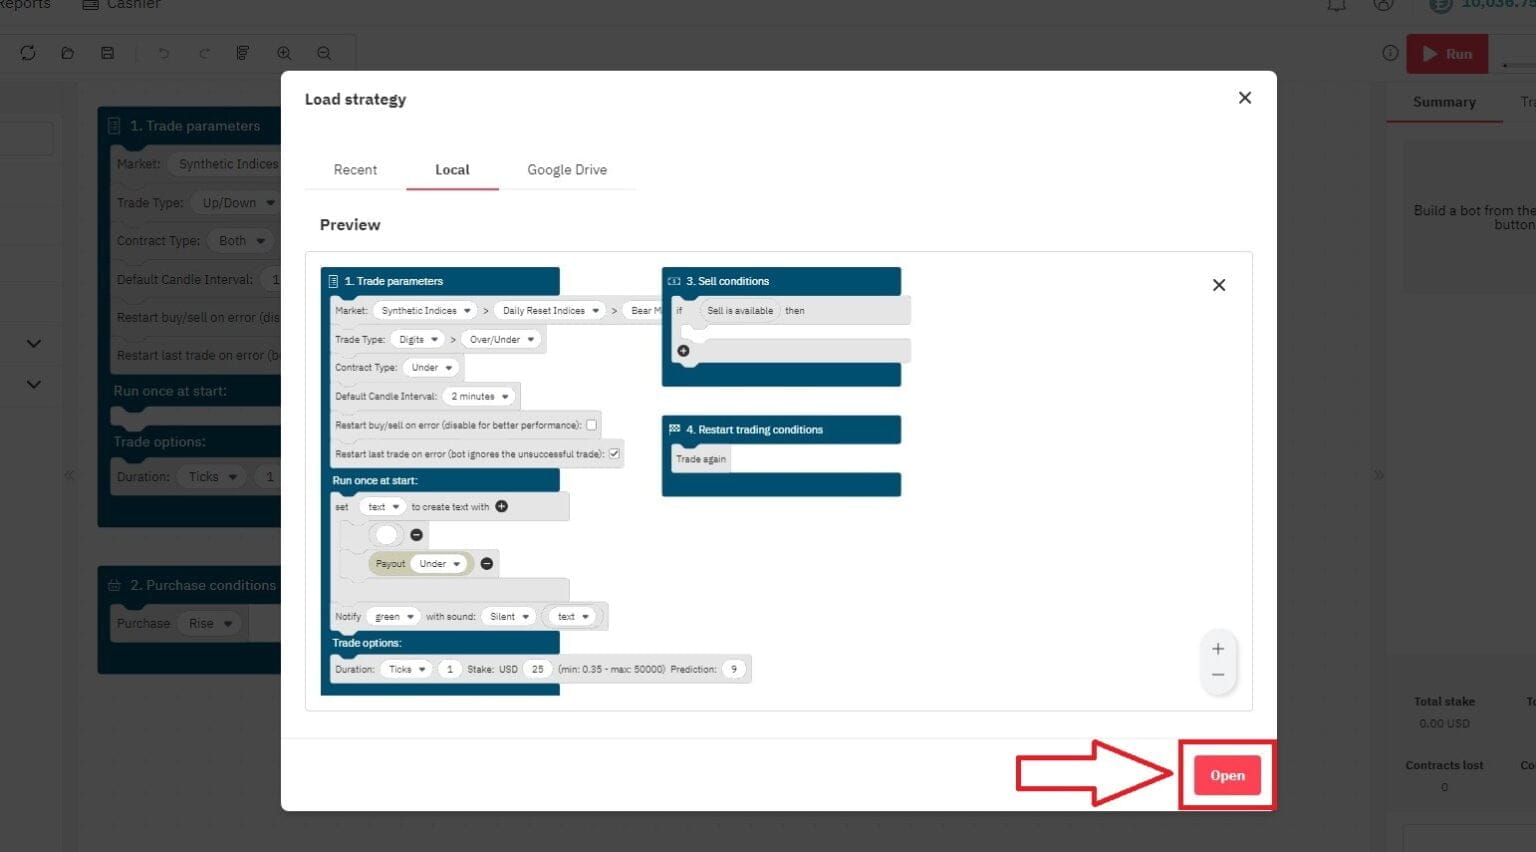Toggle the preview zoom plus control

(1218, 648)
